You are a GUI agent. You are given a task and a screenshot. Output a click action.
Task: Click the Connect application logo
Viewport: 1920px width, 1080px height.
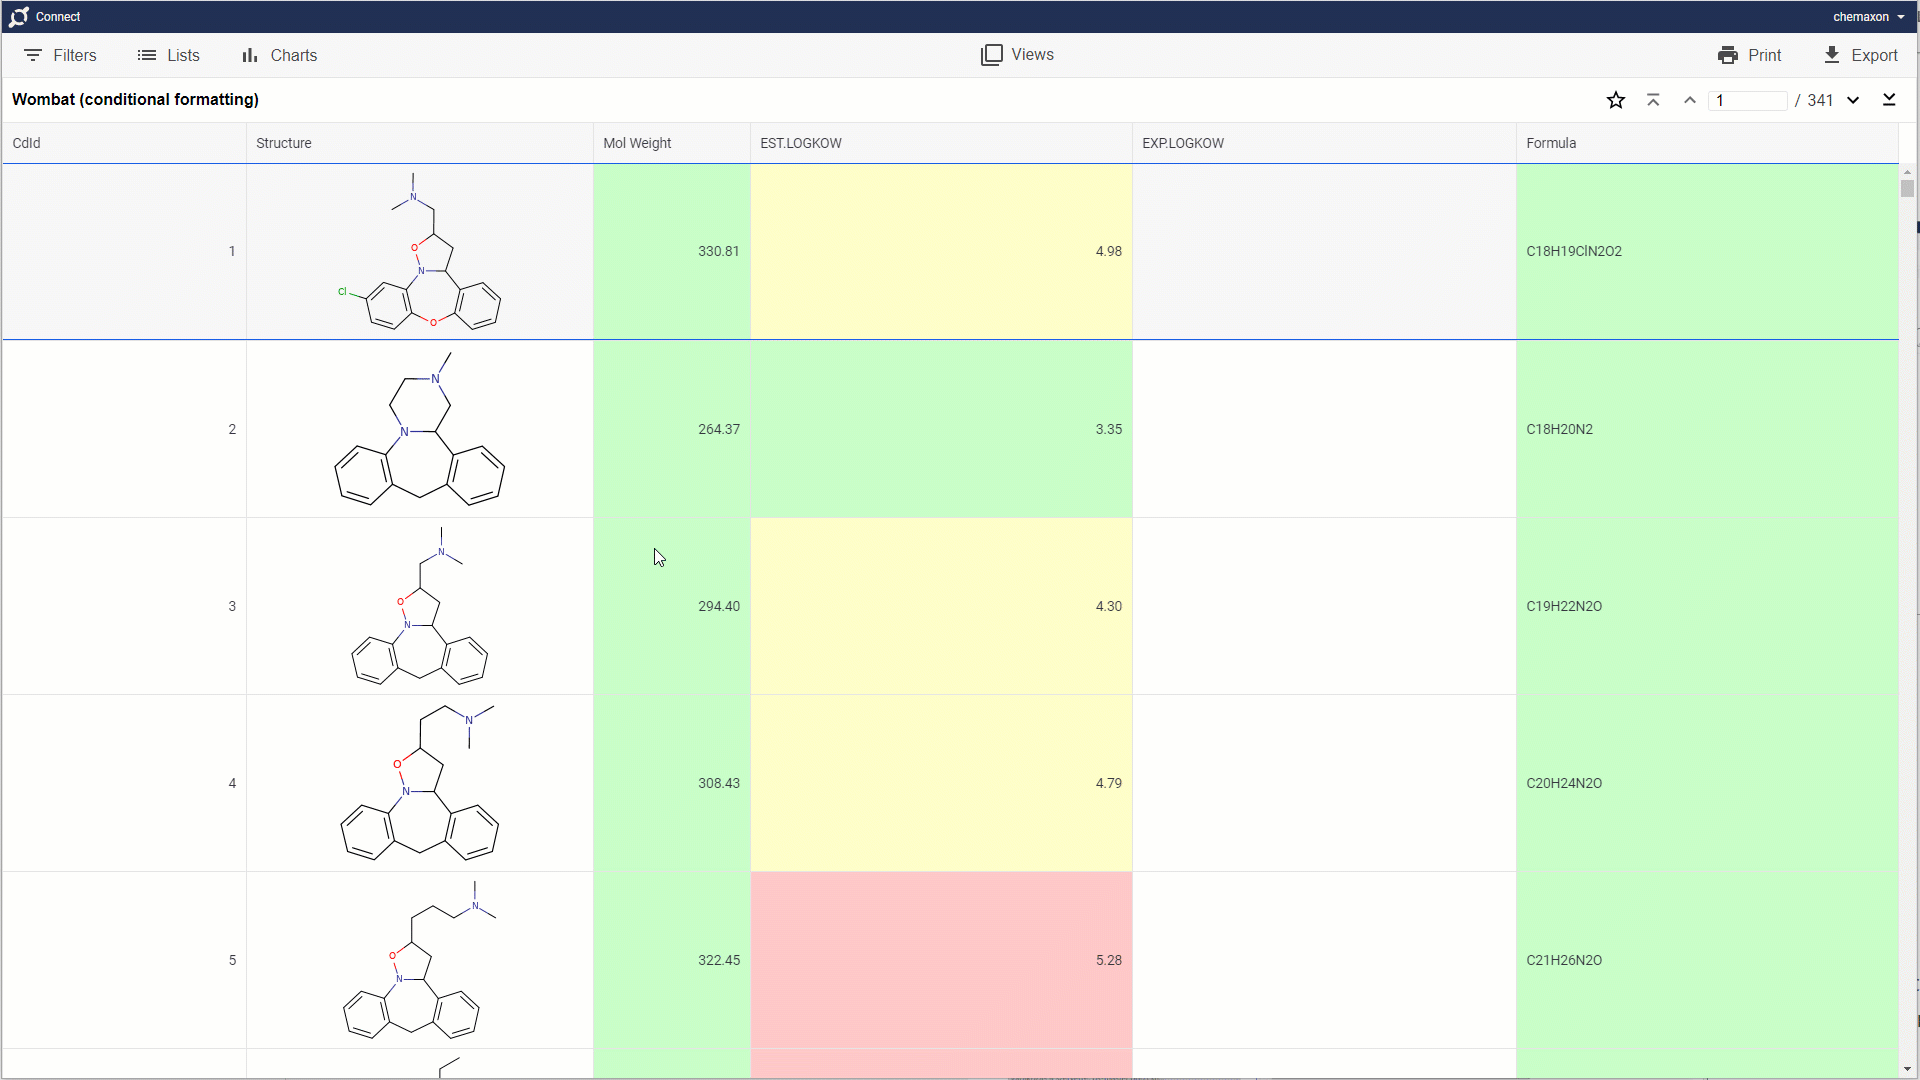[x=18, y=16]
